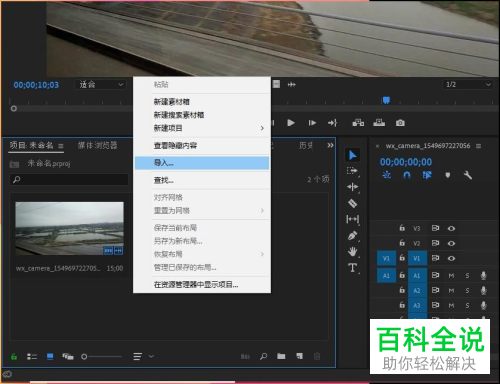
Task: Switch project panel to List view
Action: [32, 357]
